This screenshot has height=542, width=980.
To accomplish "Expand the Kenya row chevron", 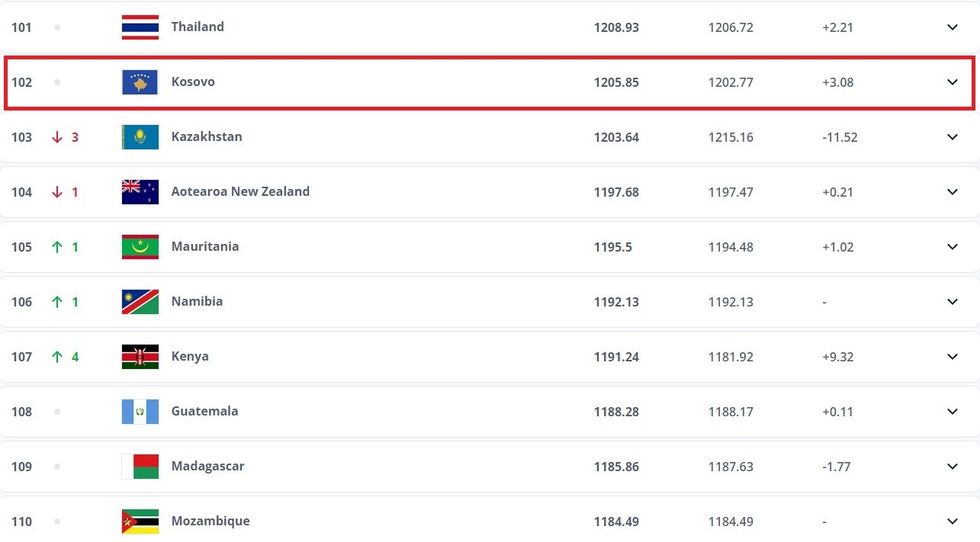I will (952, 357).
